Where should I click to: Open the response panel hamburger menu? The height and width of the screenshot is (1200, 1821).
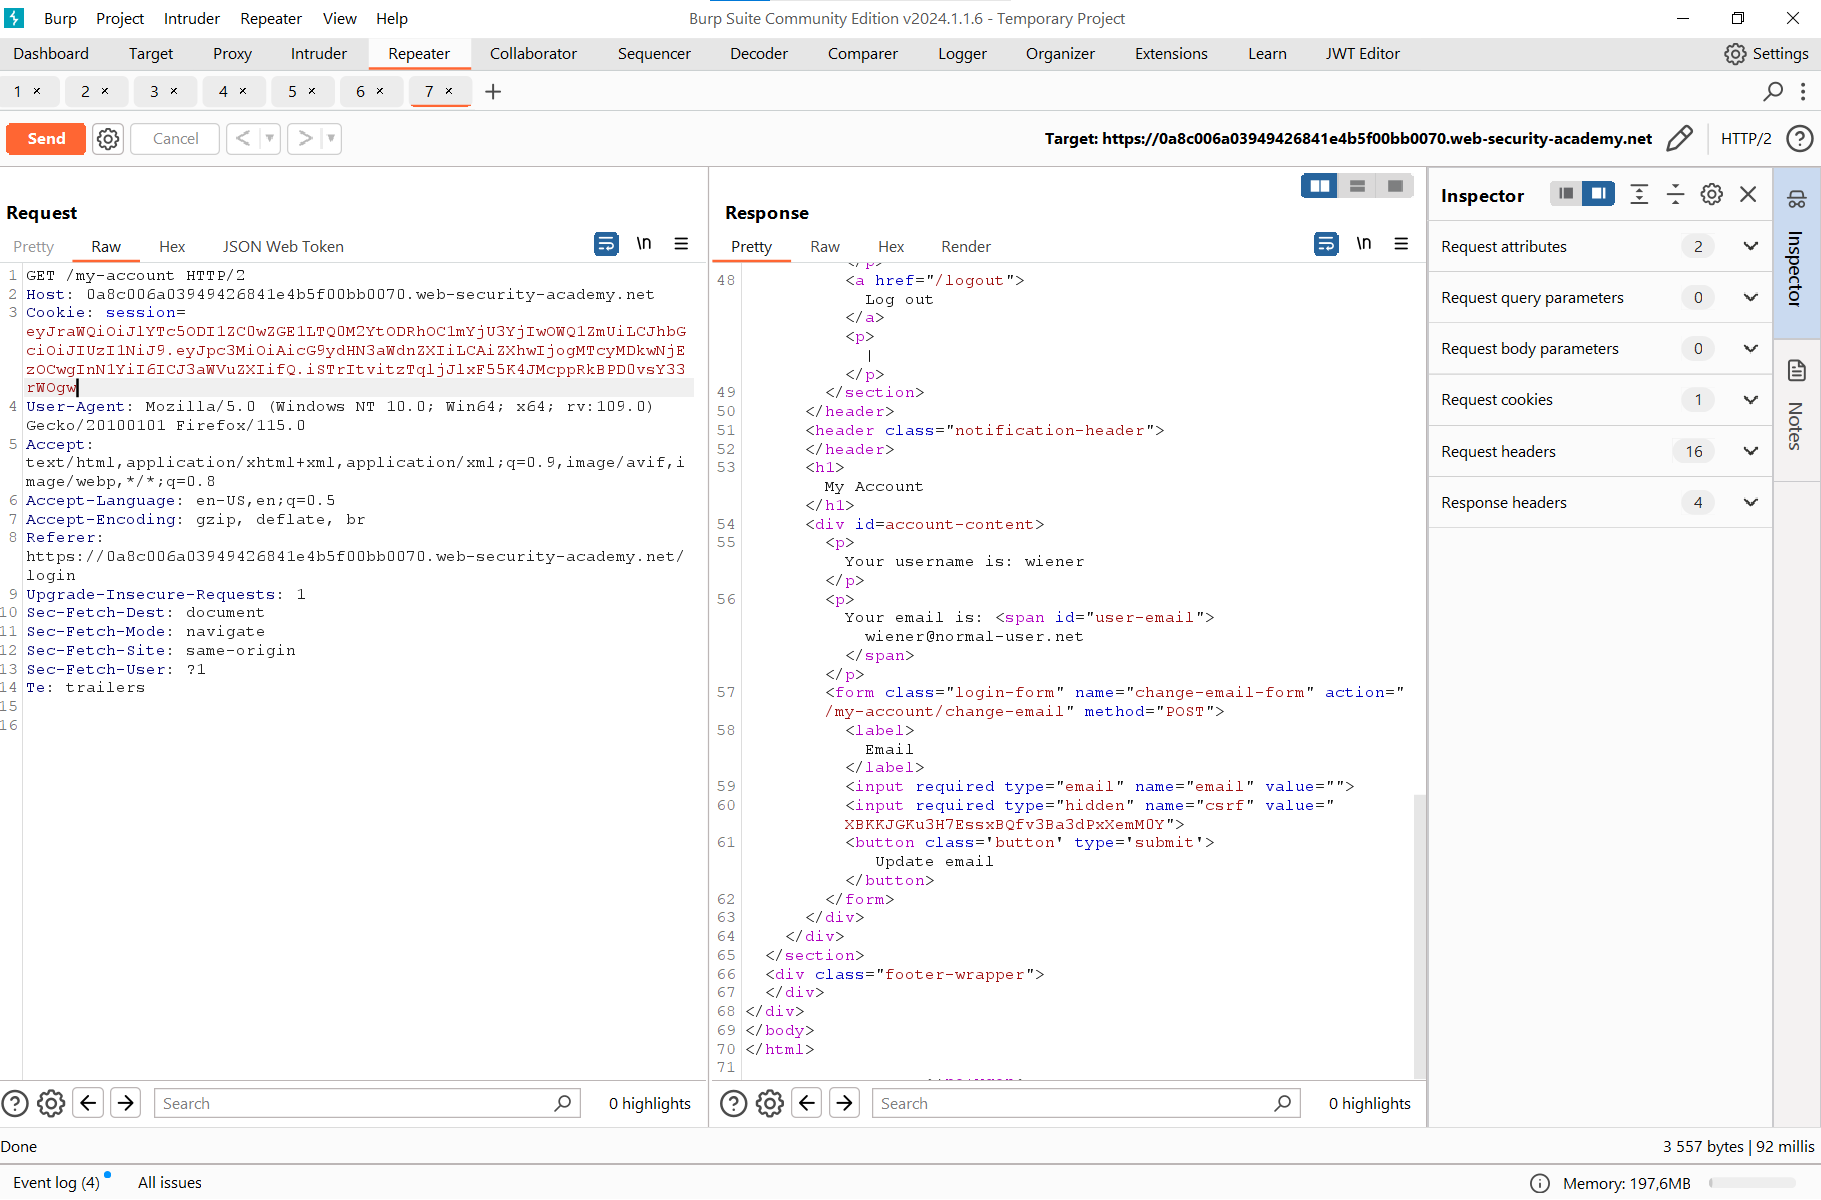point(1401,244)
